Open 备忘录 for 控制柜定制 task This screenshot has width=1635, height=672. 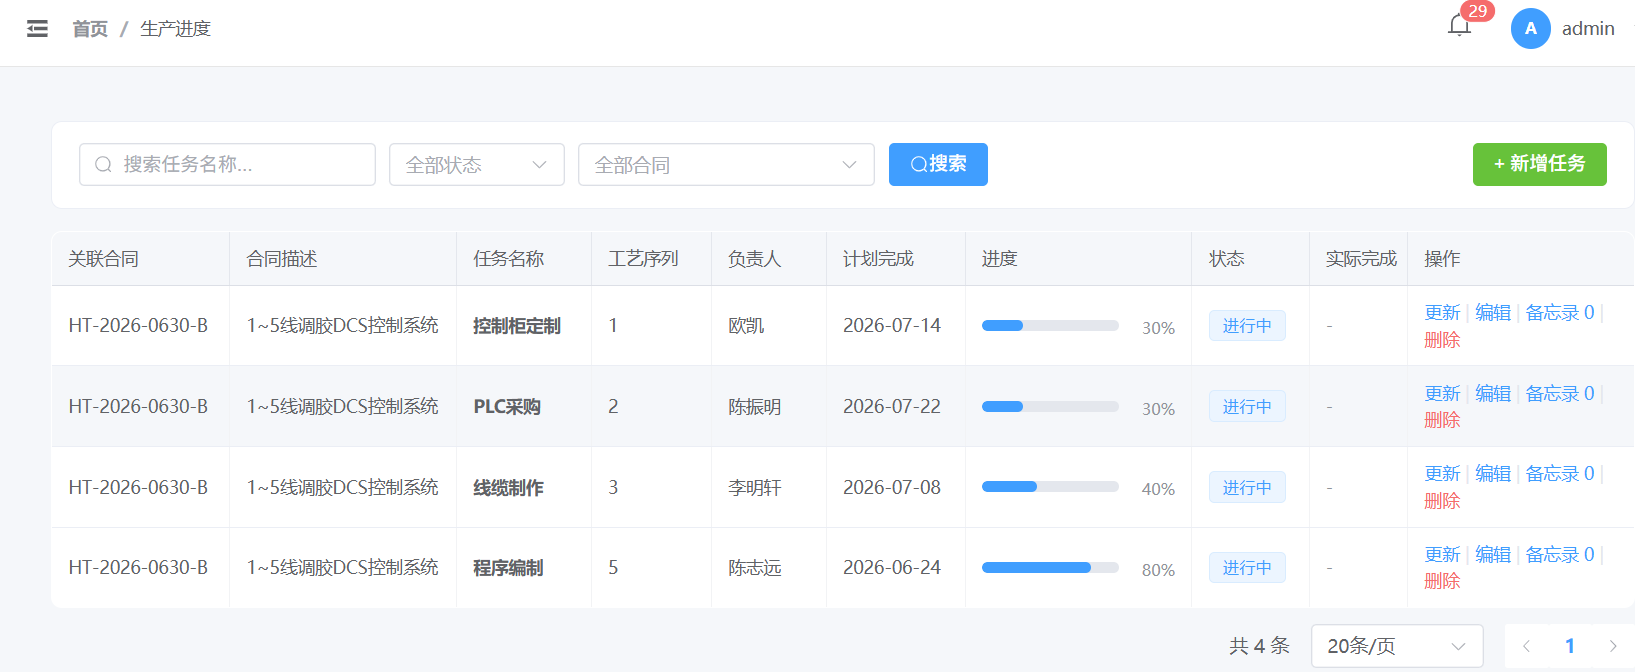coord(1560,313)
